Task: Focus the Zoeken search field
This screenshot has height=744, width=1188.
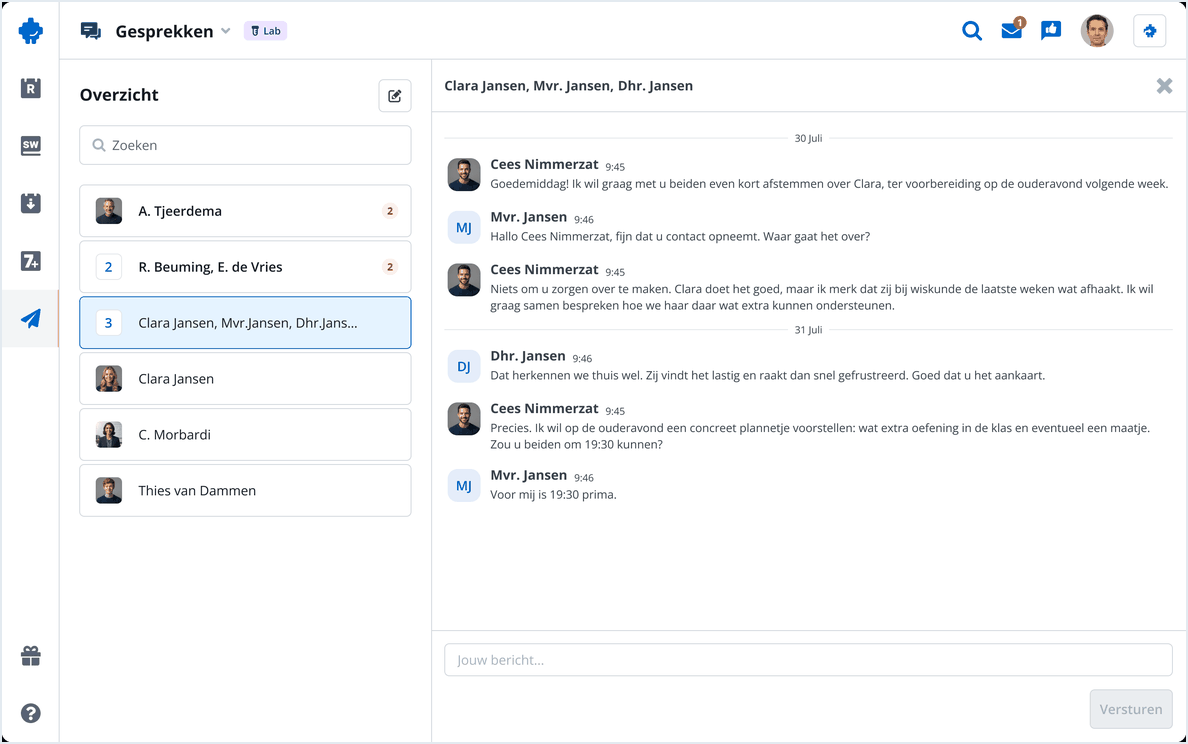Action: pyautogui.click(x=245, y=145)
